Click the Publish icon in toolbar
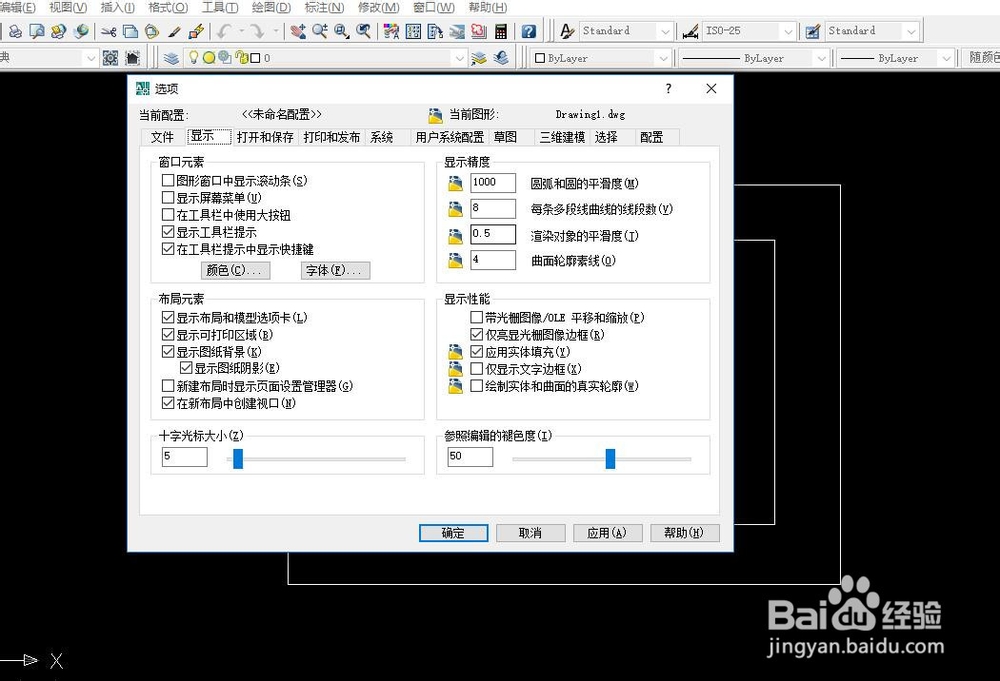 coord(59,31)
